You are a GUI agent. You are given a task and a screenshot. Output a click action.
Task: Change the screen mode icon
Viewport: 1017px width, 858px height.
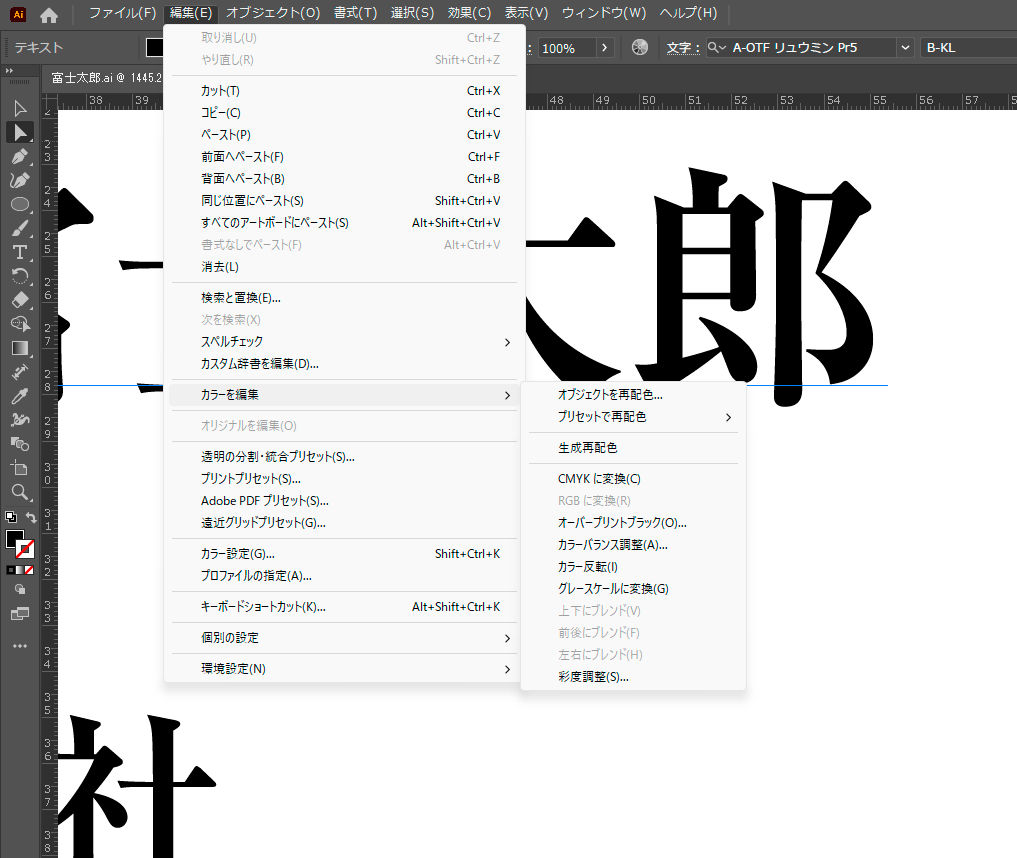tap(19, 614)
